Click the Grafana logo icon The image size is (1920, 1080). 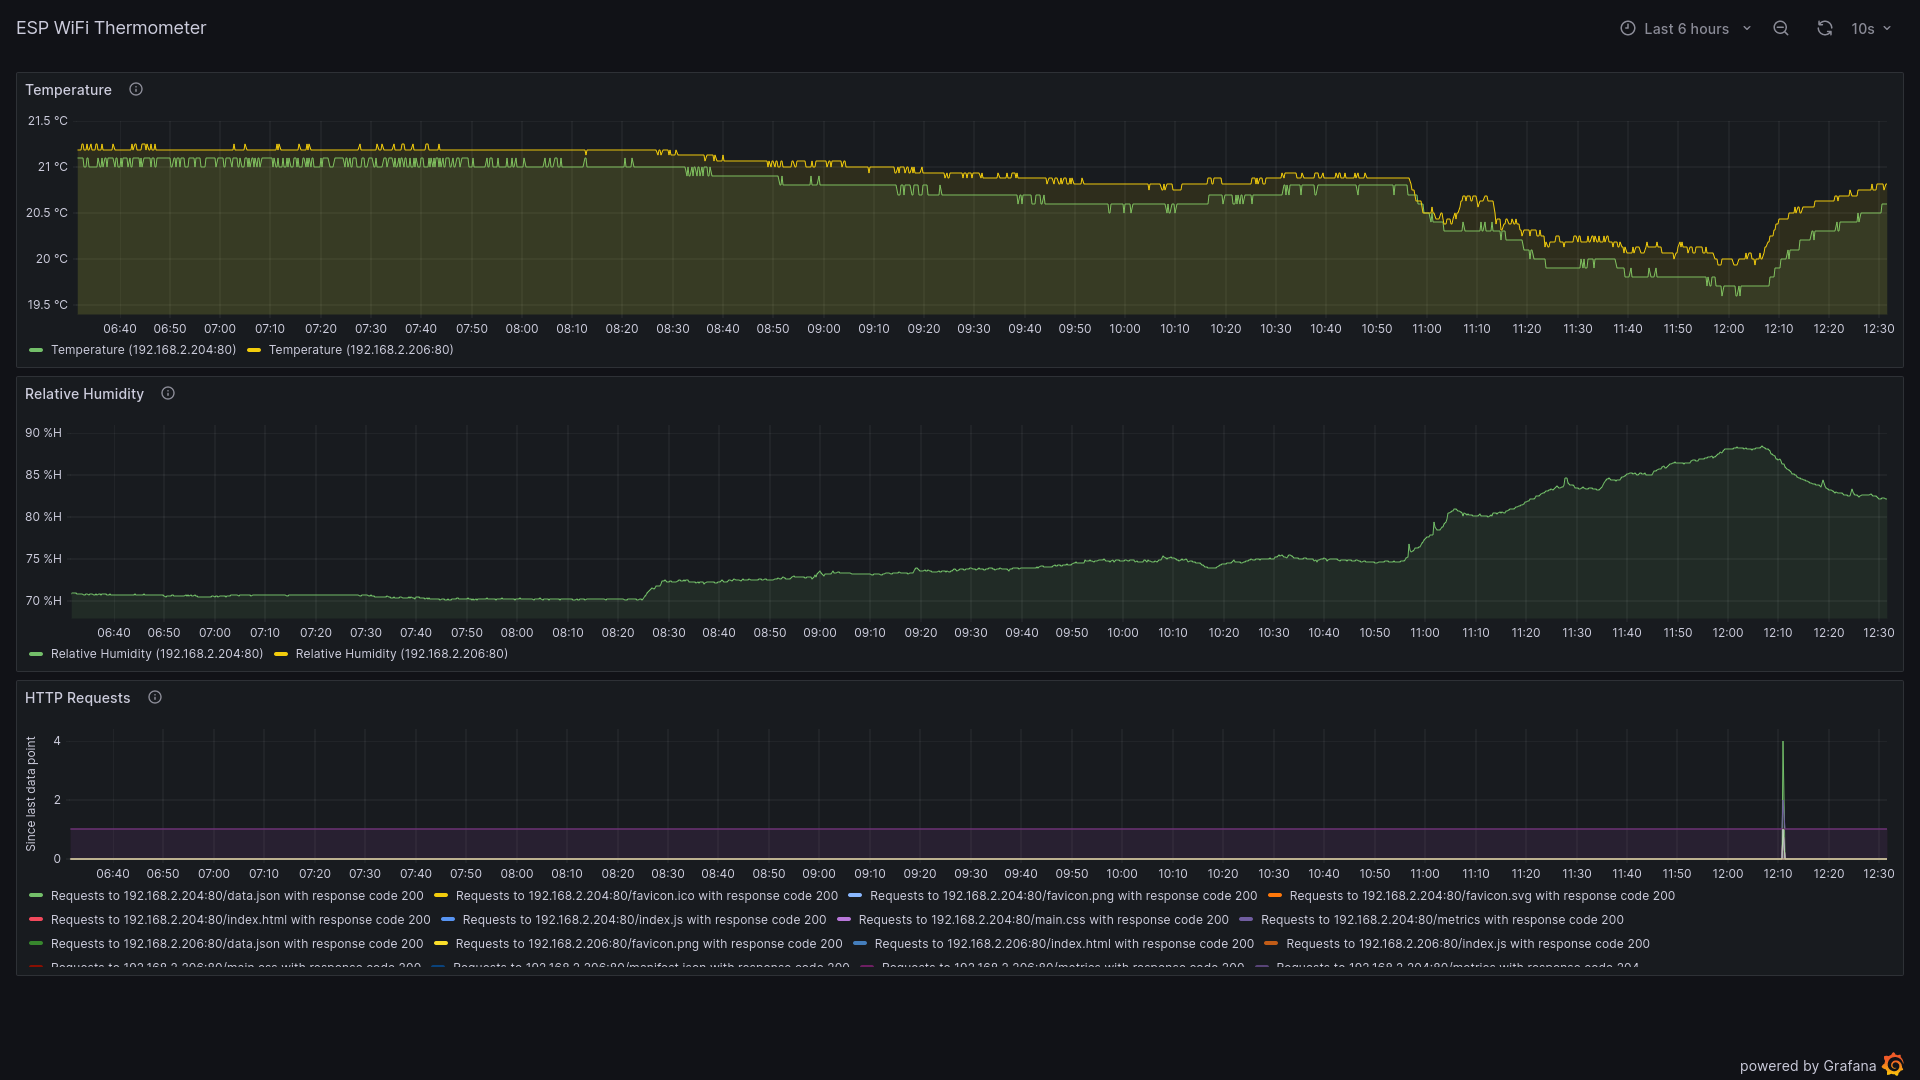point(1893,1065)
